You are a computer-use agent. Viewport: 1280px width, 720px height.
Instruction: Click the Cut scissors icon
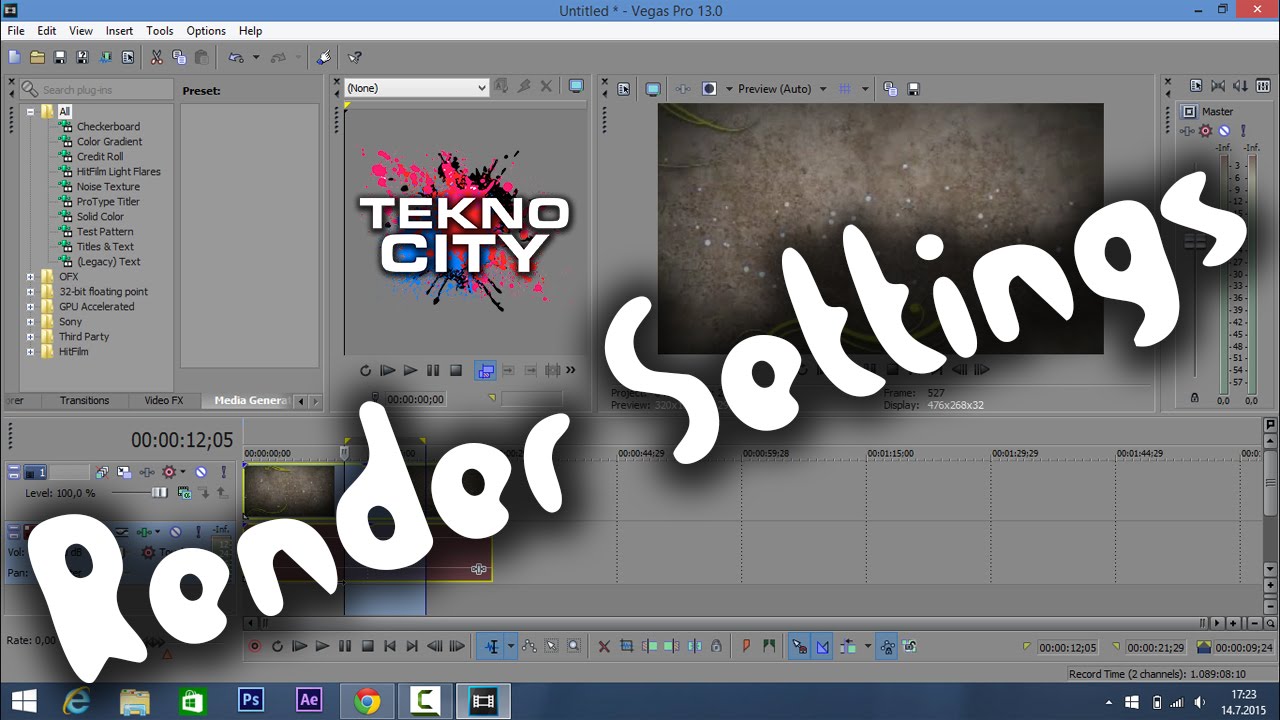click(x=157, y=58)
